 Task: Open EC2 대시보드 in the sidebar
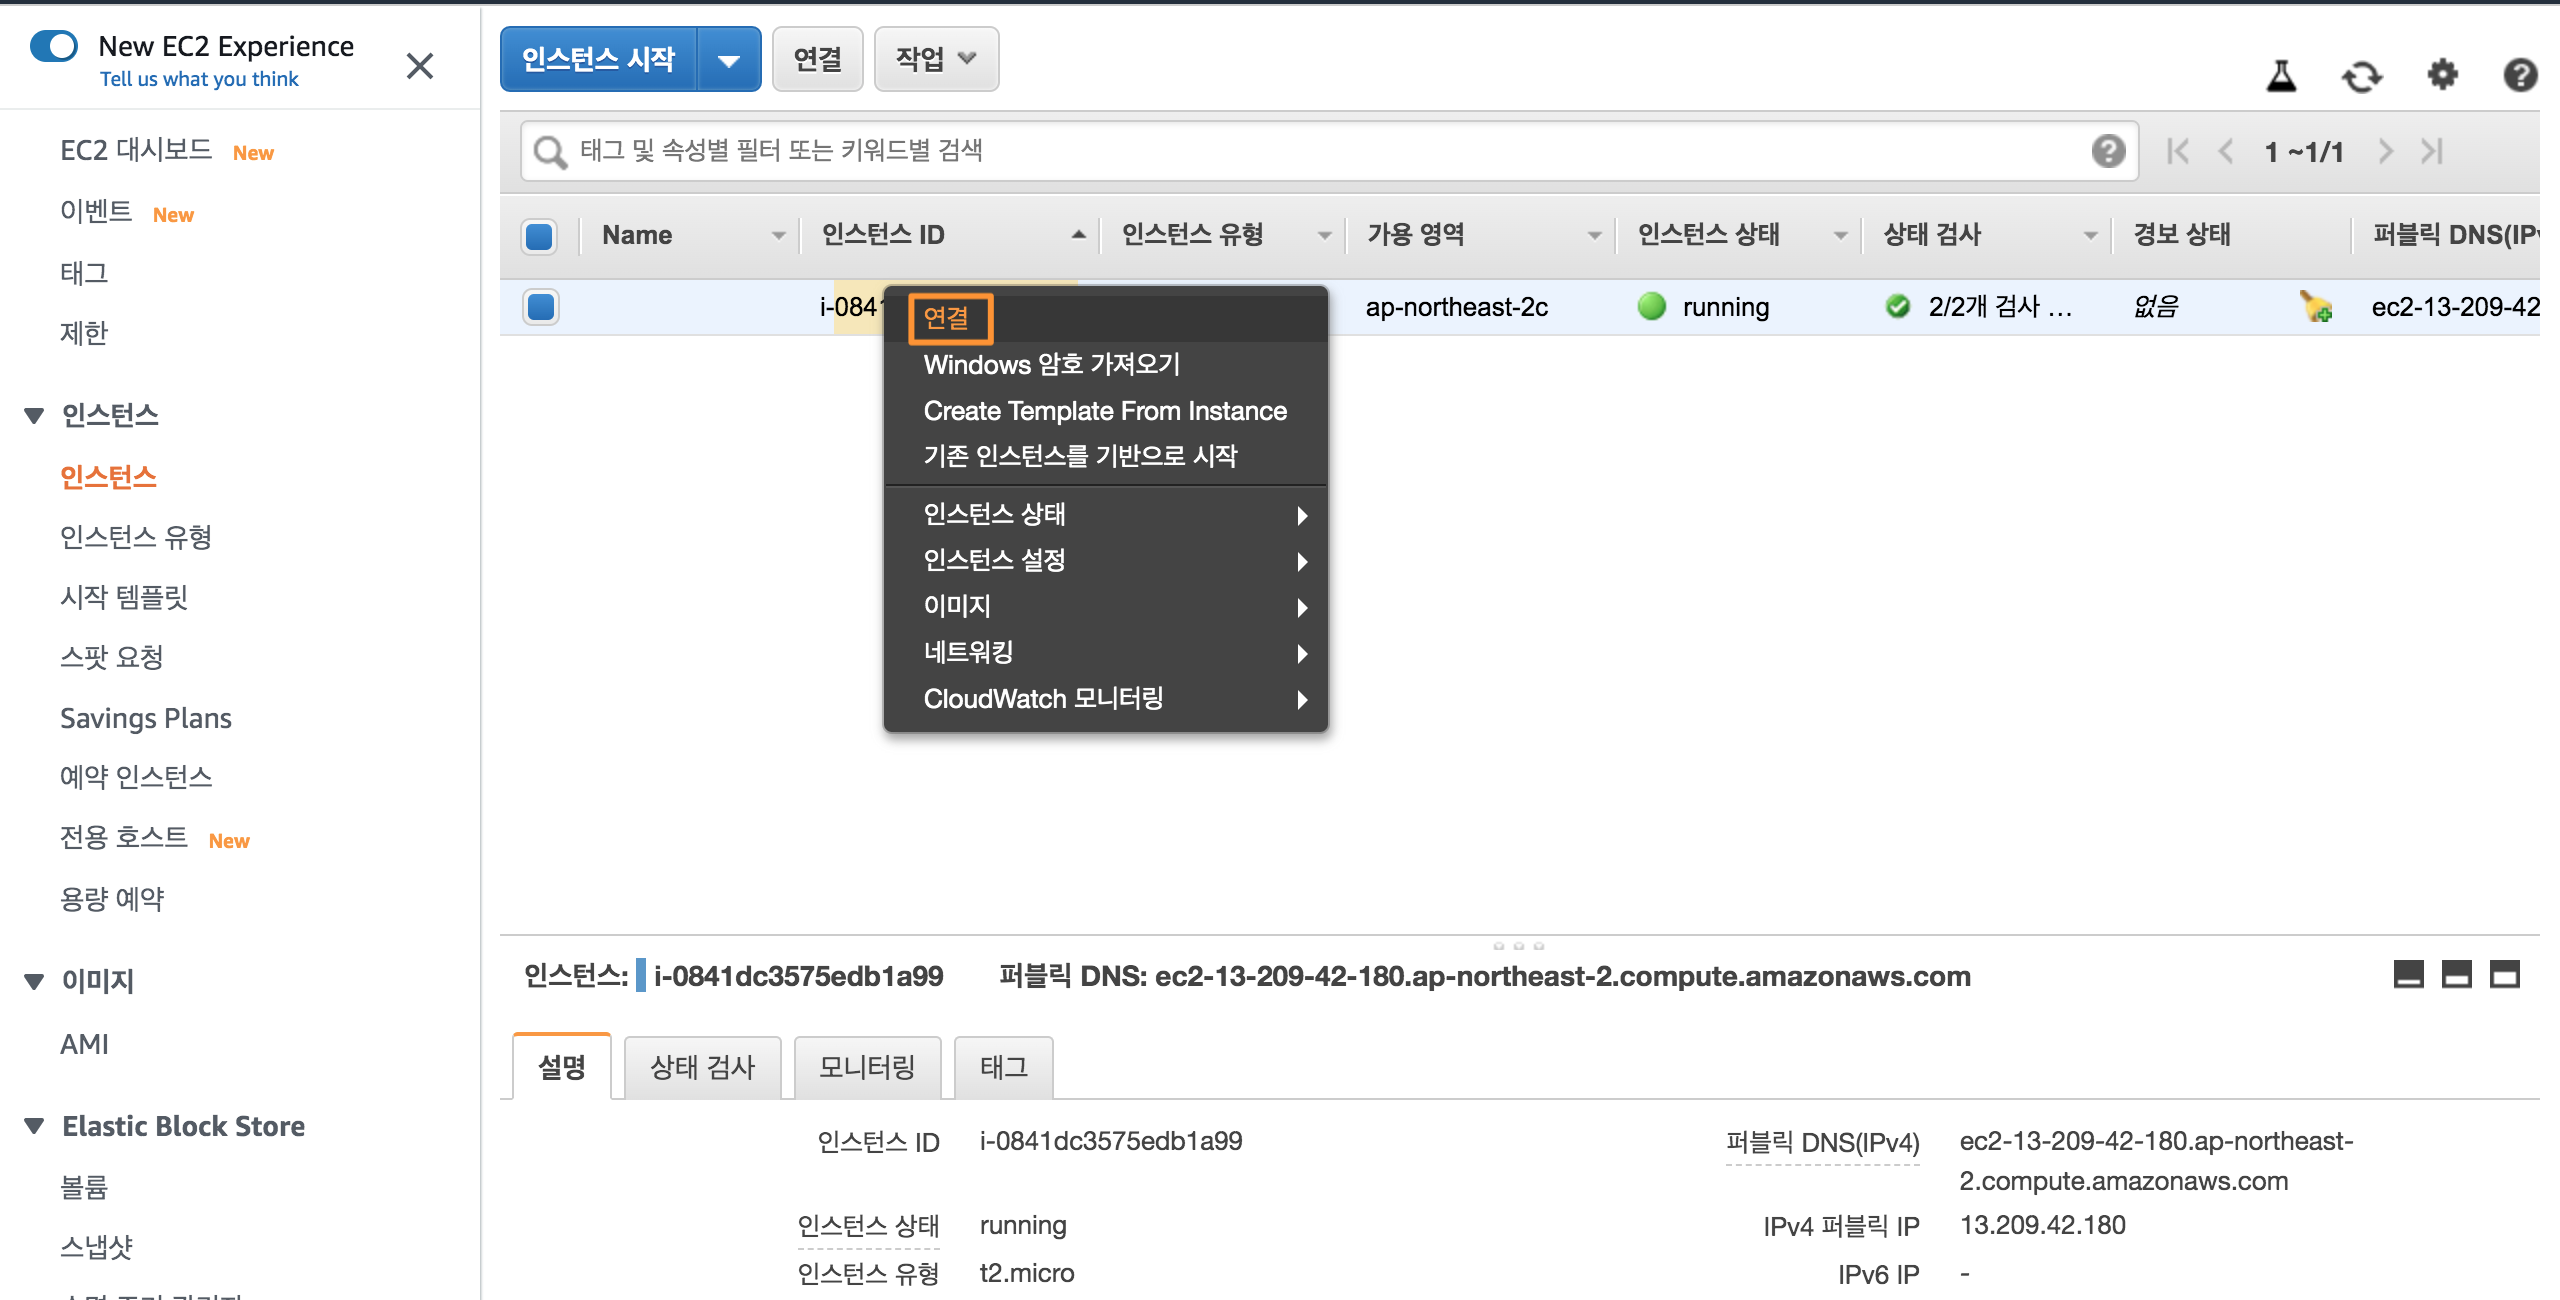click(136, 151)
